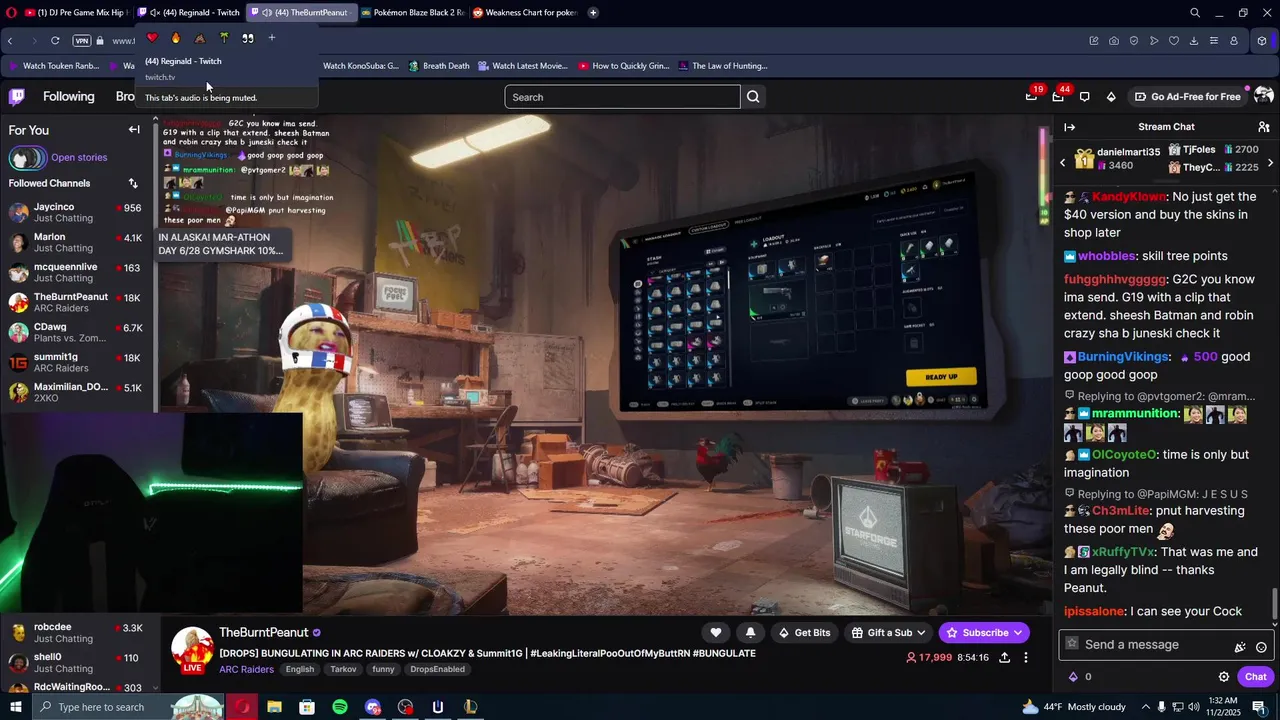The height and width of the screenshot is (720, 1280).
Task: Open summit1g's channel in sidebar
Action: tap(76, 362)
